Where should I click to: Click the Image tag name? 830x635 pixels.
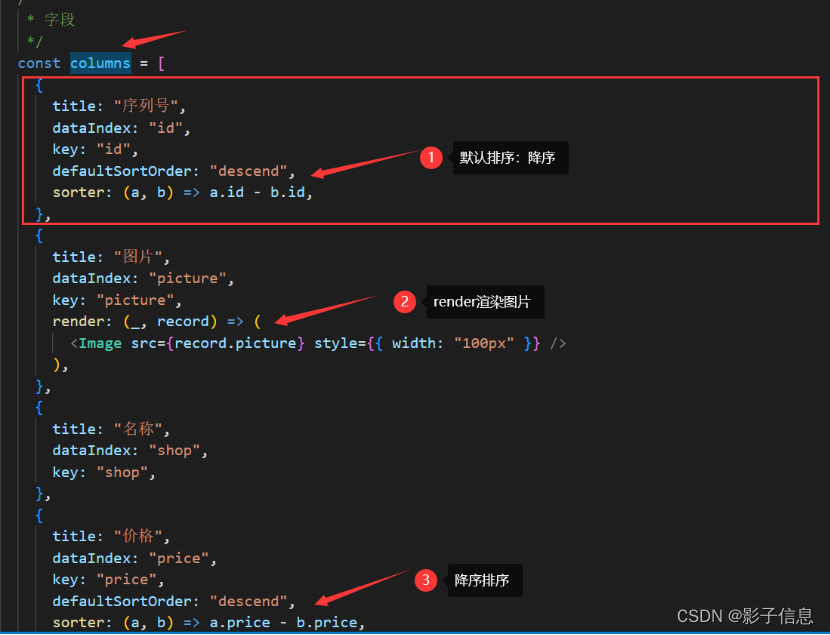click(100, 343)
